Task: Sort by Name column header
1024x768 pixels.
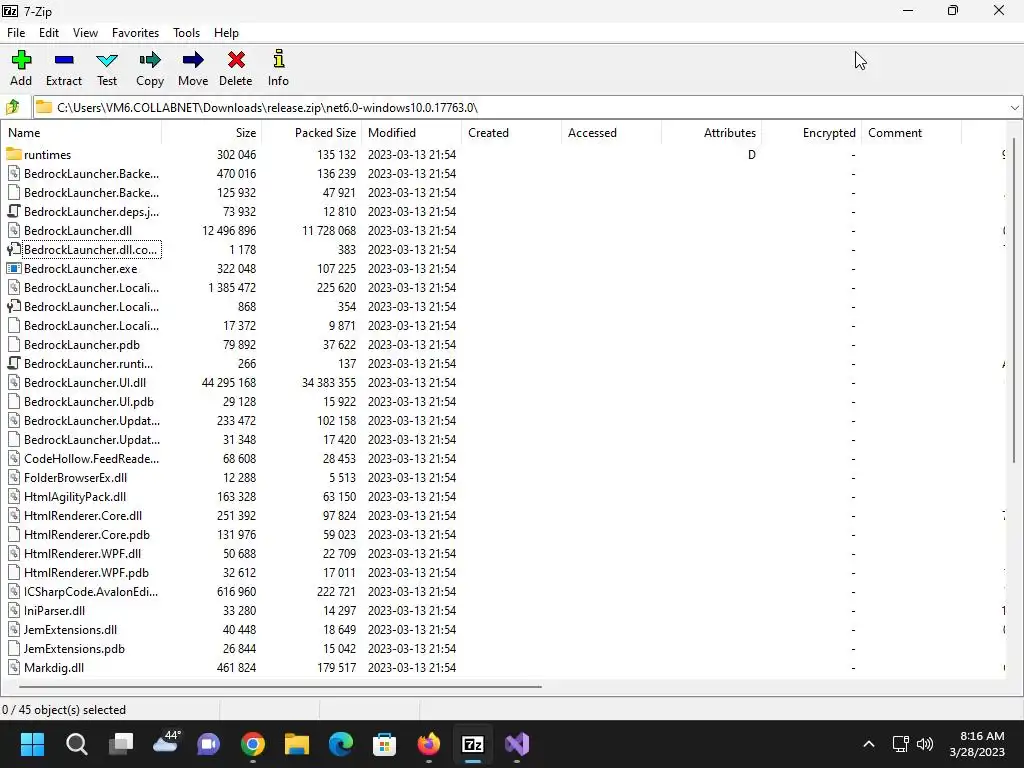Action: pyautogui.click(x=81, y=133)
